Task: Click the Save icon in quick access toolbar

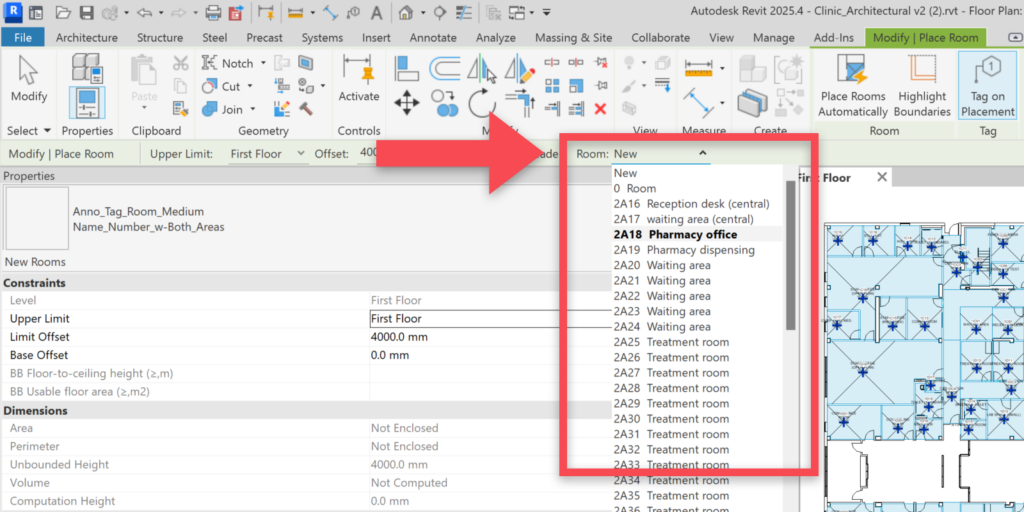Action: click(x=87, y=13)
